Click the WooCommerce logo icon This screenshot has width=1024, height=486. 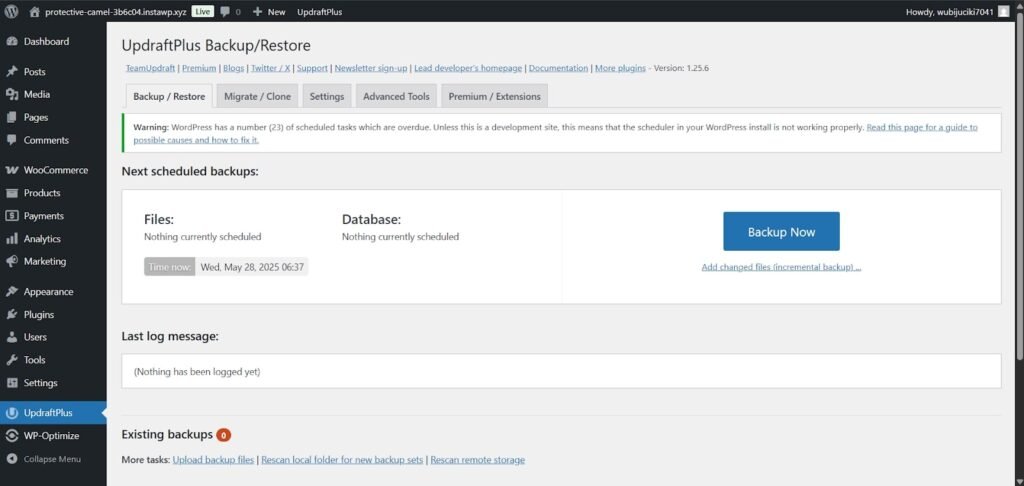(x=11, y=170)
